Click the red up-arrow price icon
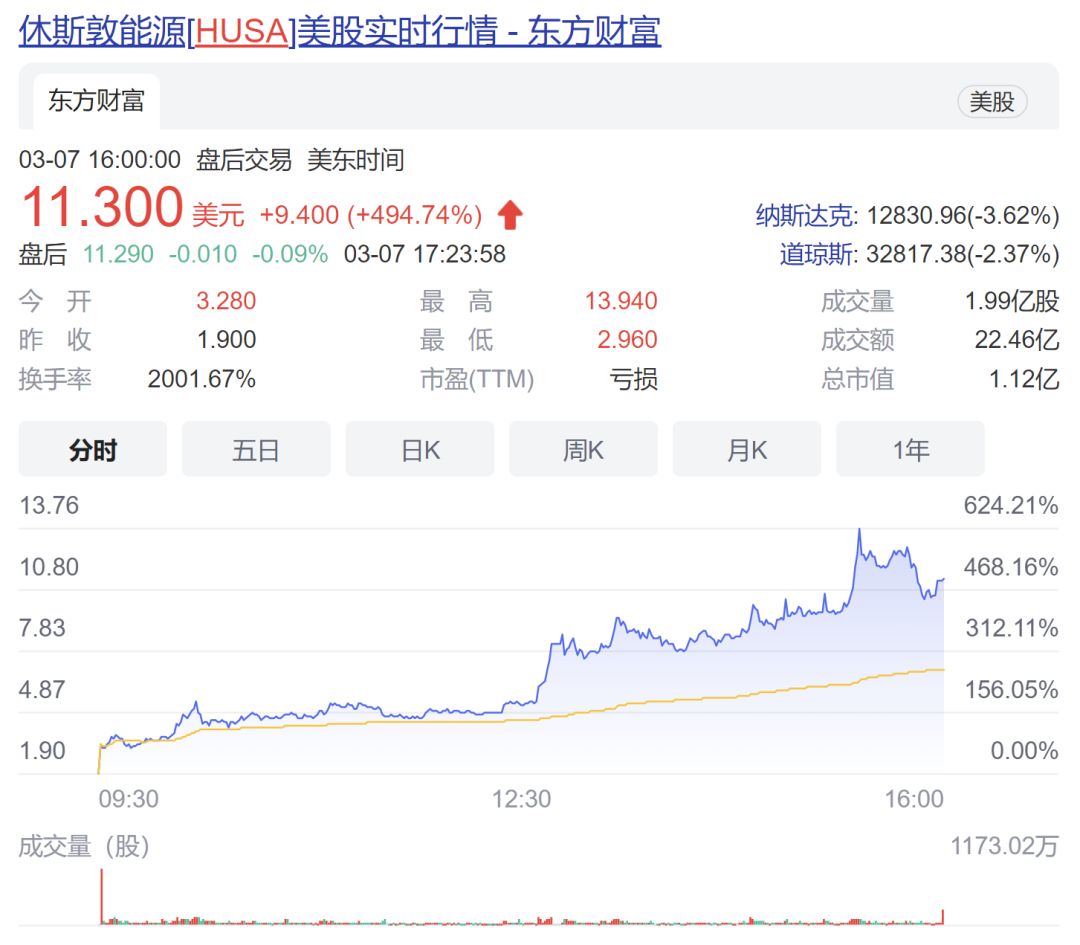1080x945 pixels. click(x=510, y=214)
